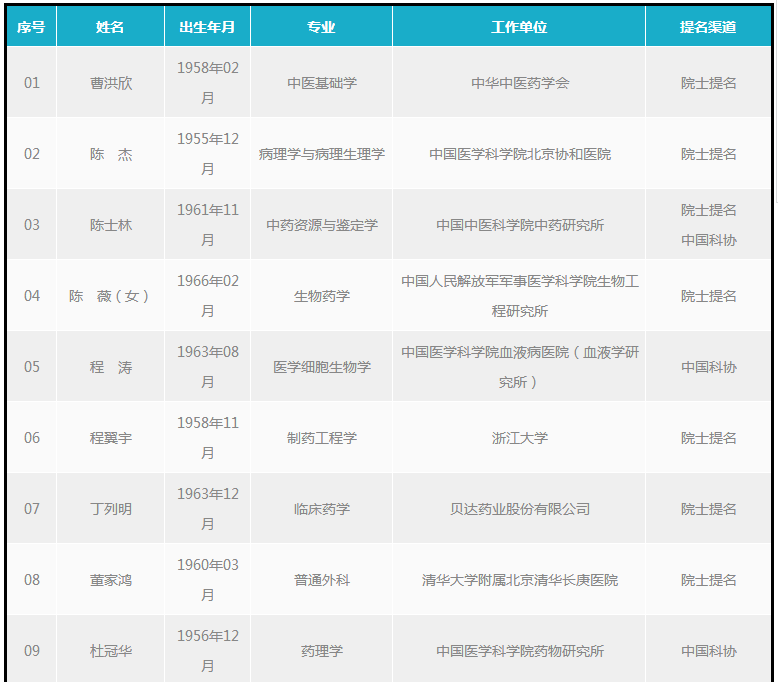Select the 工作单位 column header
This screenshot has width=778, height=682.
tap(519, 27)
